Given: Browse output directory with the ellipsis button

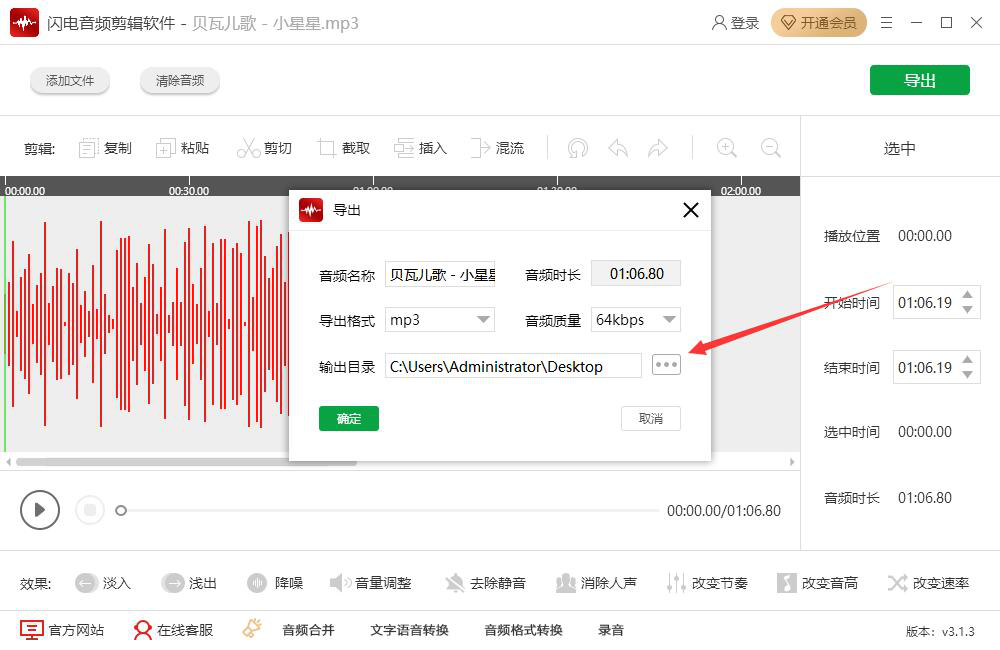Looking at the screenshot, I should pyautogui.click(x=666, y=365).
